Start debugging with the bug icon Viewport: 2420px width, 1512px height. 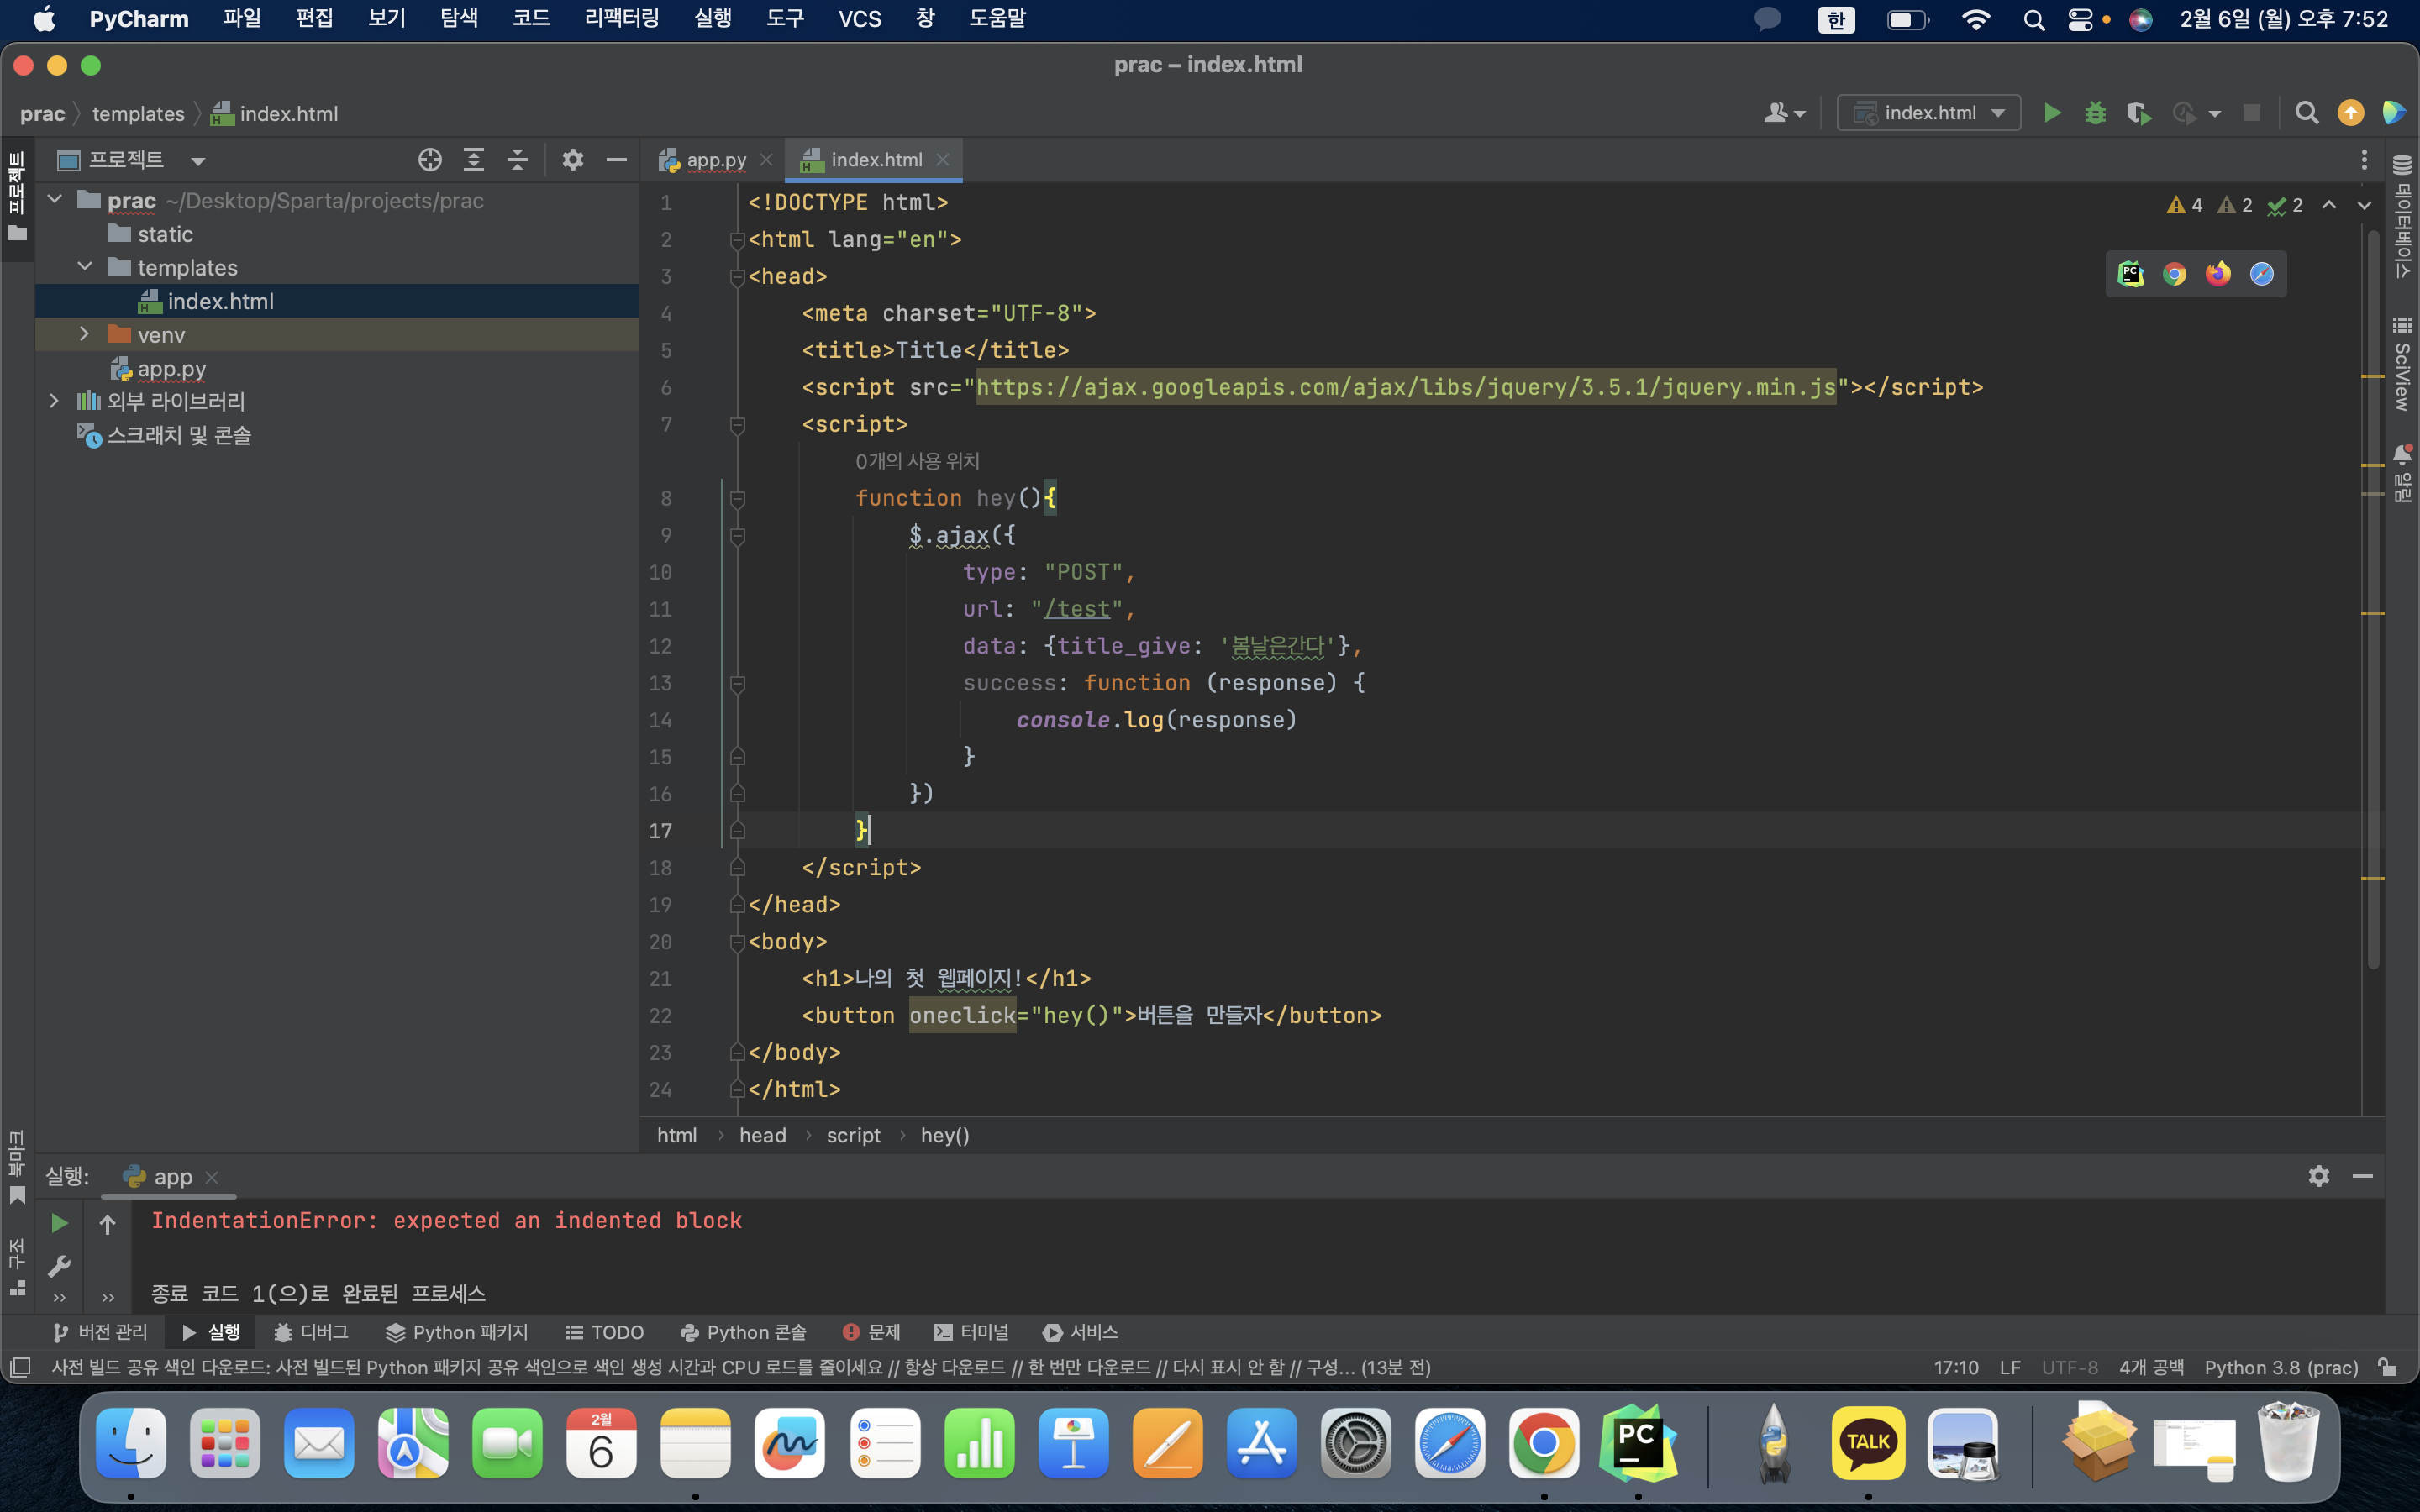click(x=2095, y=113)
